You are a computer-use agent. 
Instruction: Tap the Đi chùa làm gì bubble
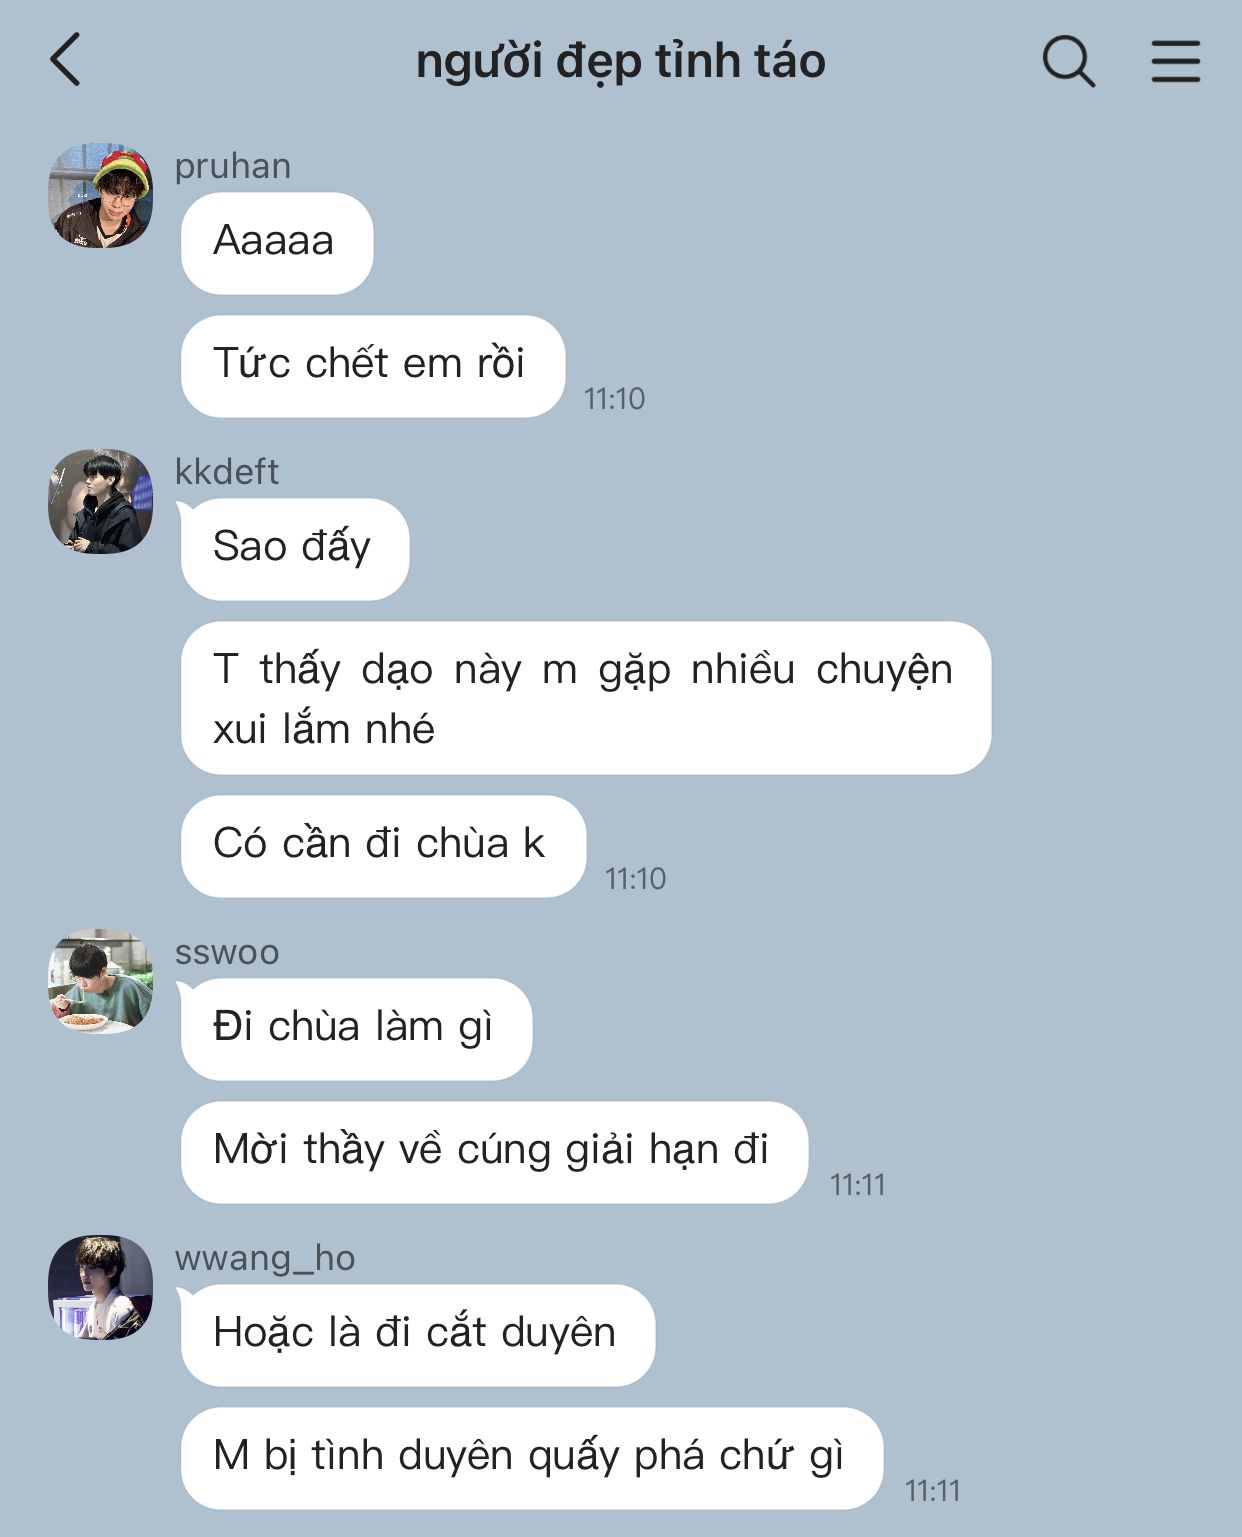356,1029
